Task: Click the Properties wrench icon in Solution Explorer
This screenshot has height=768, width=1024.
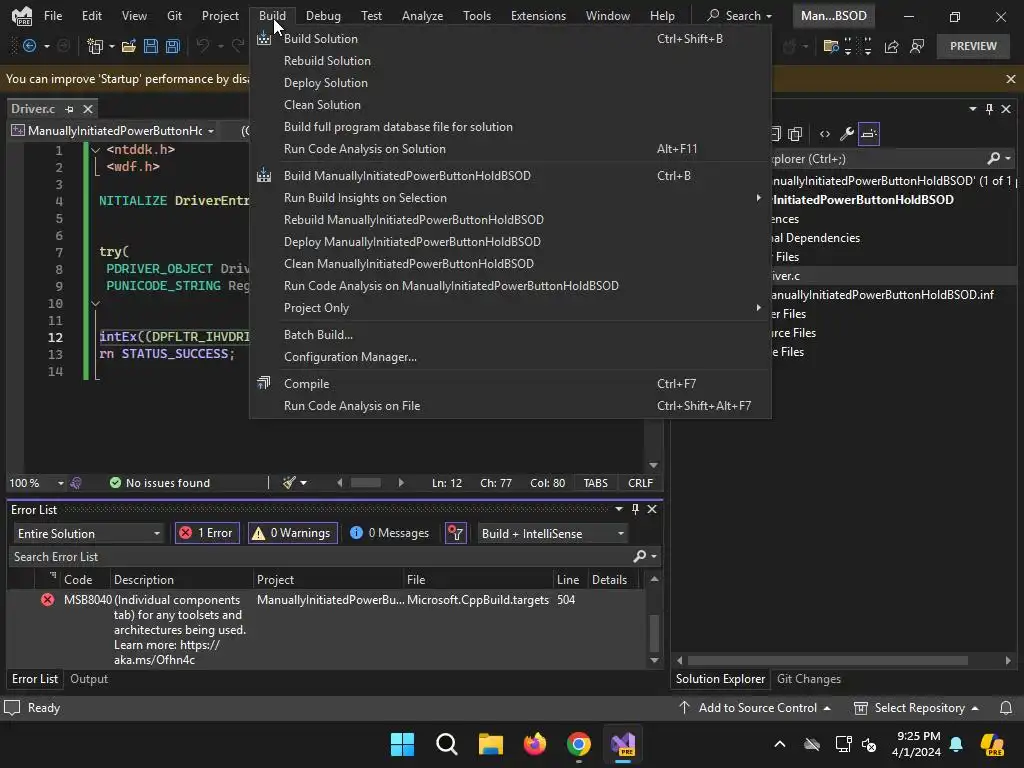Action: click(x=846, y=134)
